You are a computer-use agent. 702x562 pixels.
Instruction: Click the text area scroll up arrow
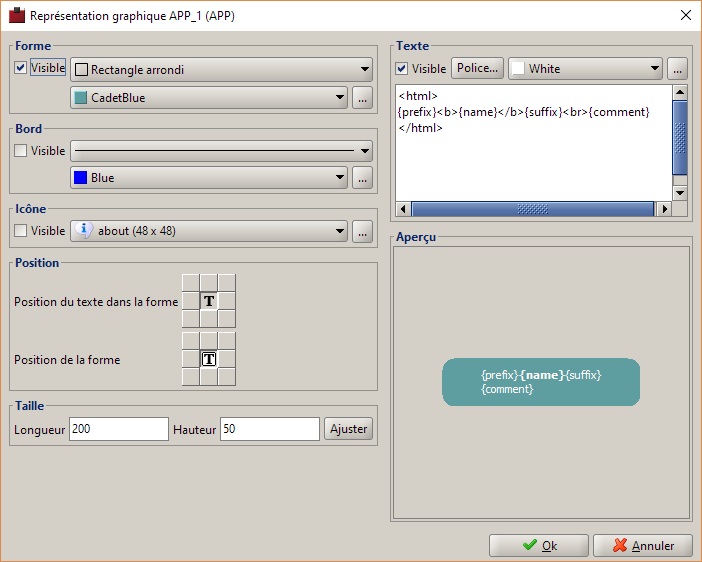[x=680, y=92]
